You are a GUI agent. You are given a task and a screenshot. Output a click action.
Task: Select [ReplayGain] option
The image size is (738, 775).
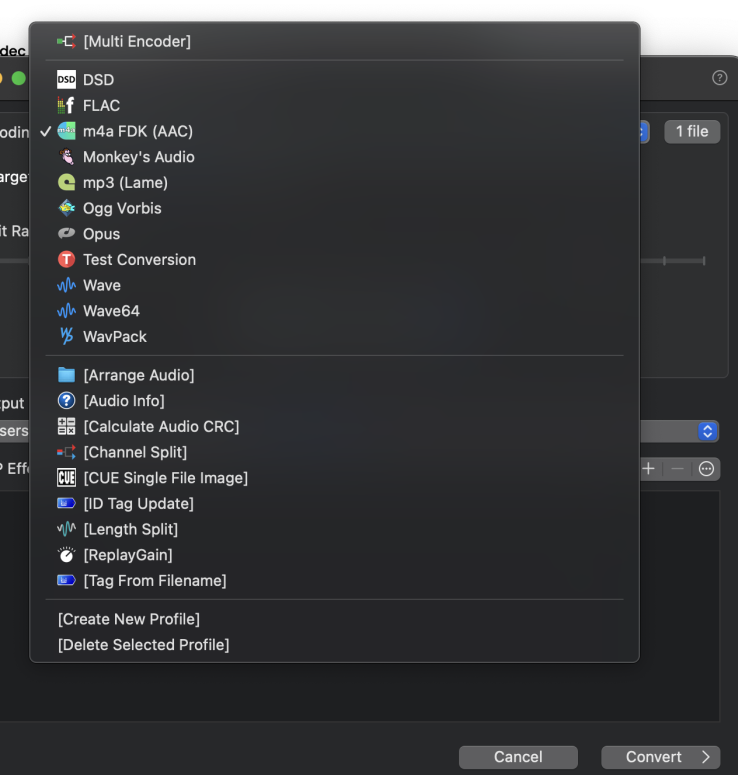click(334, 555)
